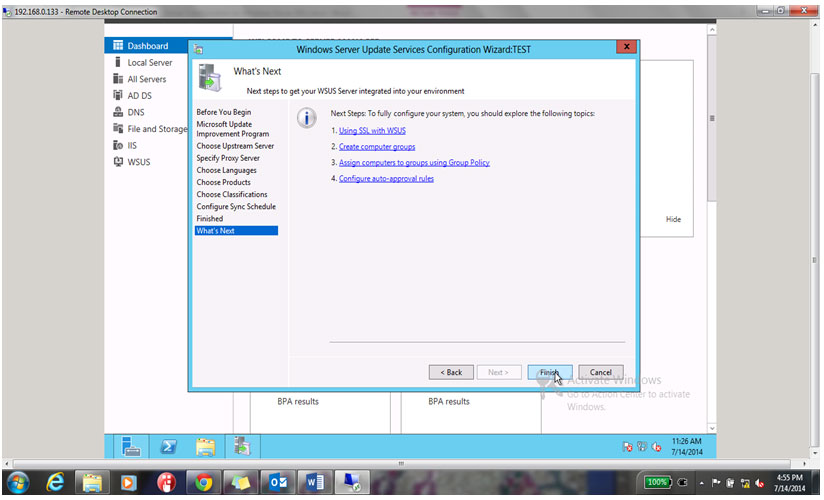The width and height of the screenshot is (824, 500).
Task: Select the What's Next wizard step
Action: pyautogui.click(x=236, y=230)
